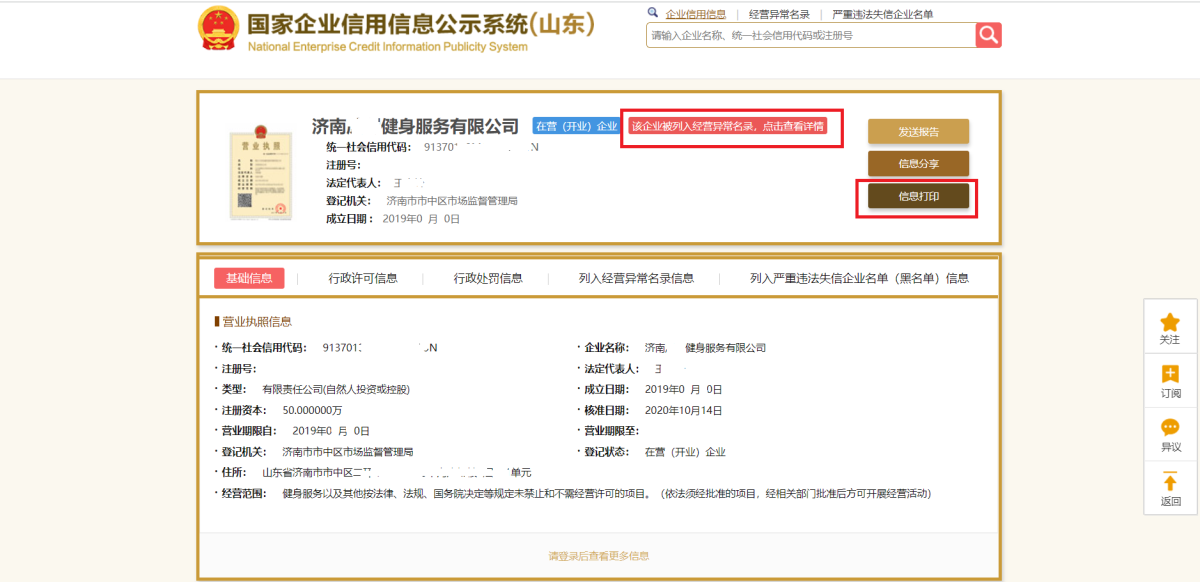1200x582 pixels.
Task: Click the national emblem logo
Action: tap(218, 29)
